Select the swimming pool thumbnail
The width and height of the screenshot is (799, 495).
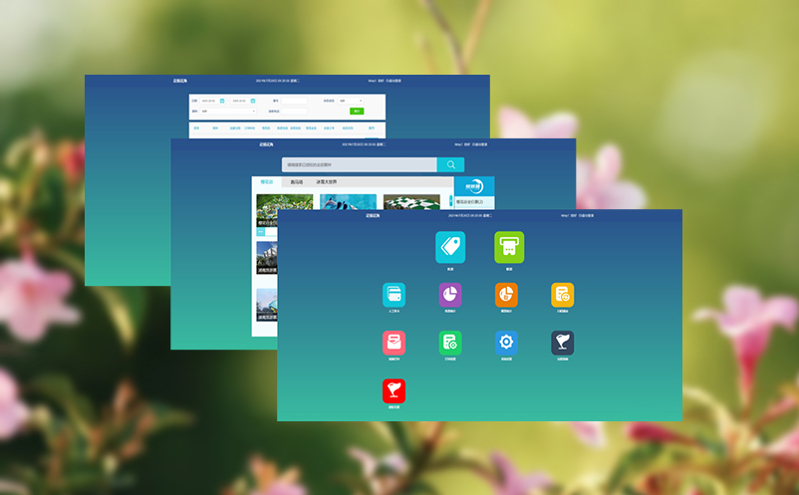point(348,203)
